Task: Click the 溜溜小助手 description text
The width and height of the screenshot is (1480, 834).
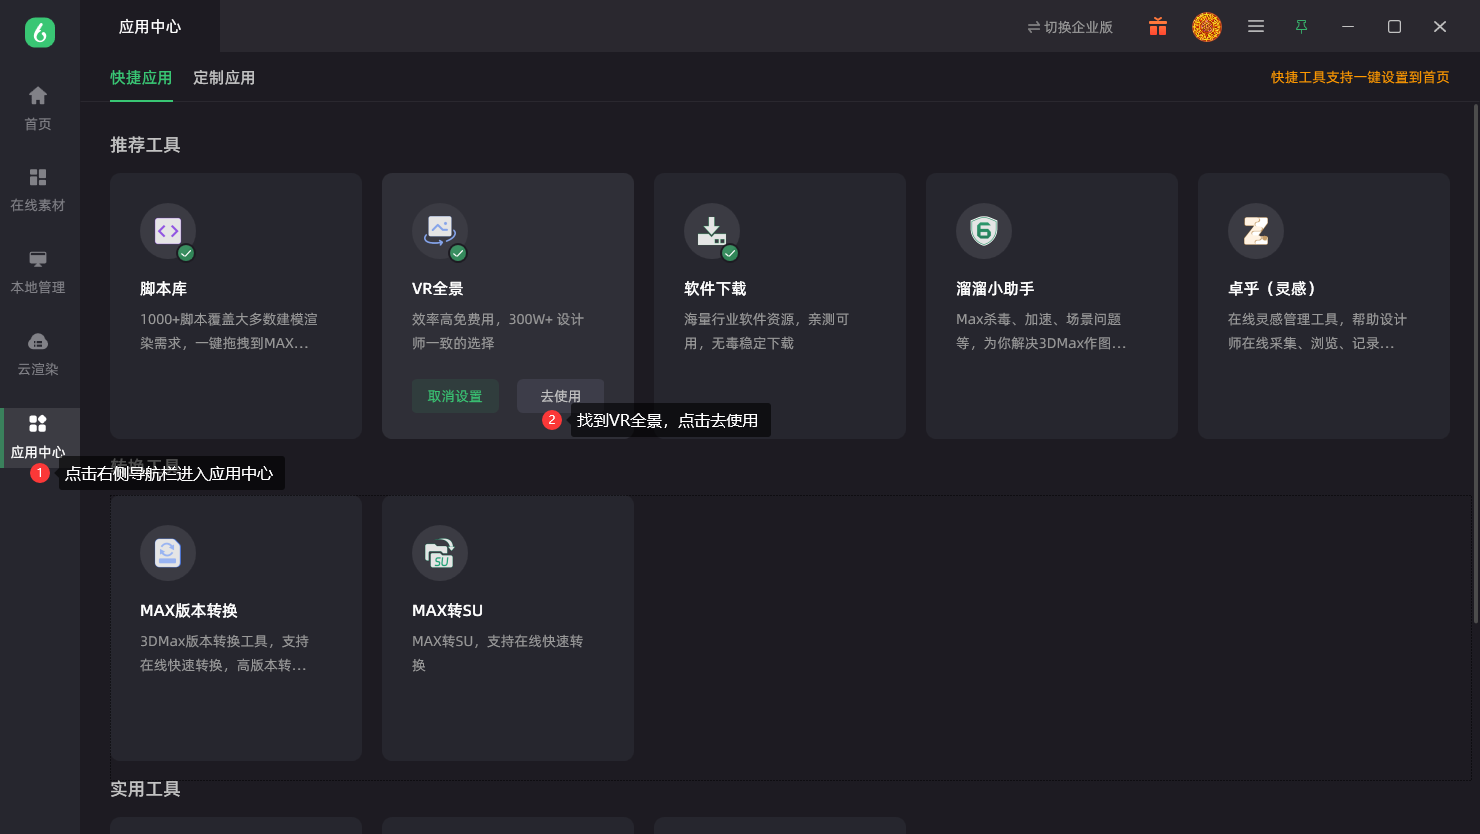Action: point(1041,331)
